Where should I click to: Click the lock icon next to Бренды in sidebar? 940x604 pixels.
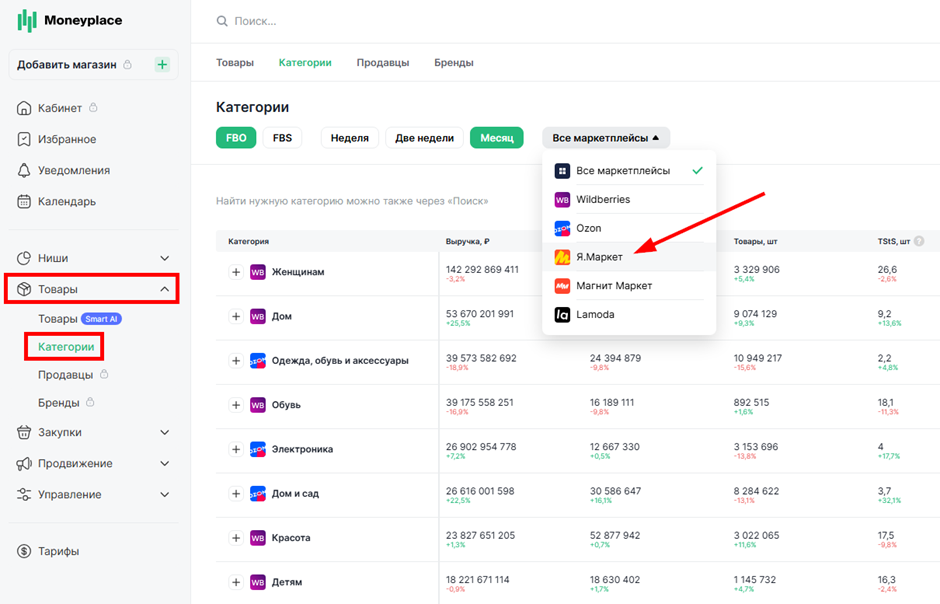pos(90,402)
